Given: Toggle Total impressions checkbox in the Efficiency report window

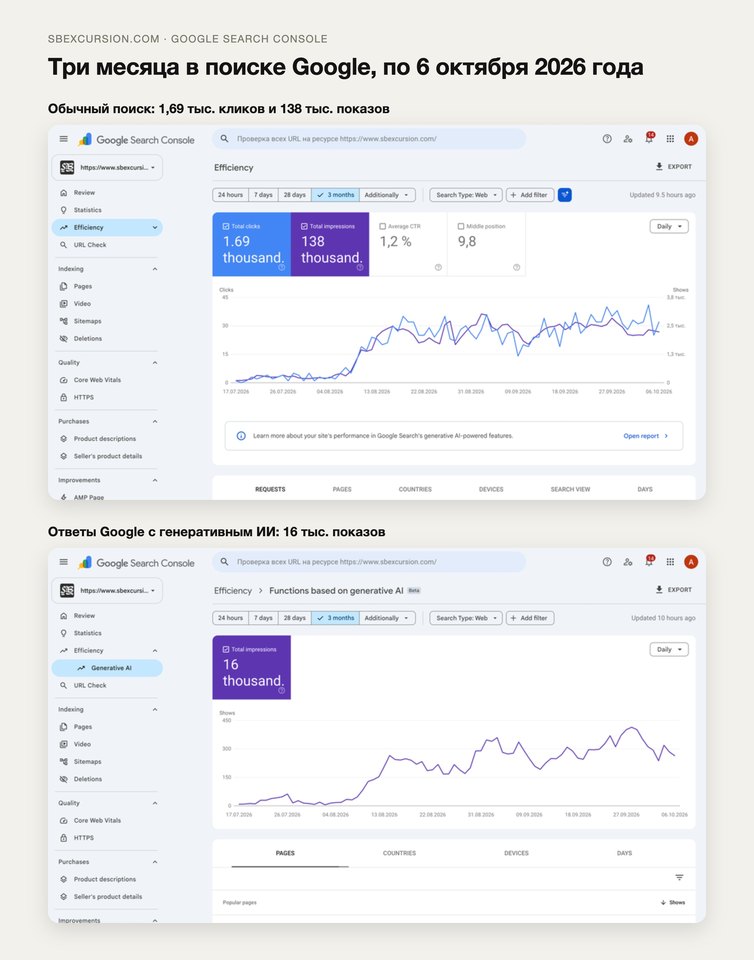Looking at the screenshot, I should point(304,226).
